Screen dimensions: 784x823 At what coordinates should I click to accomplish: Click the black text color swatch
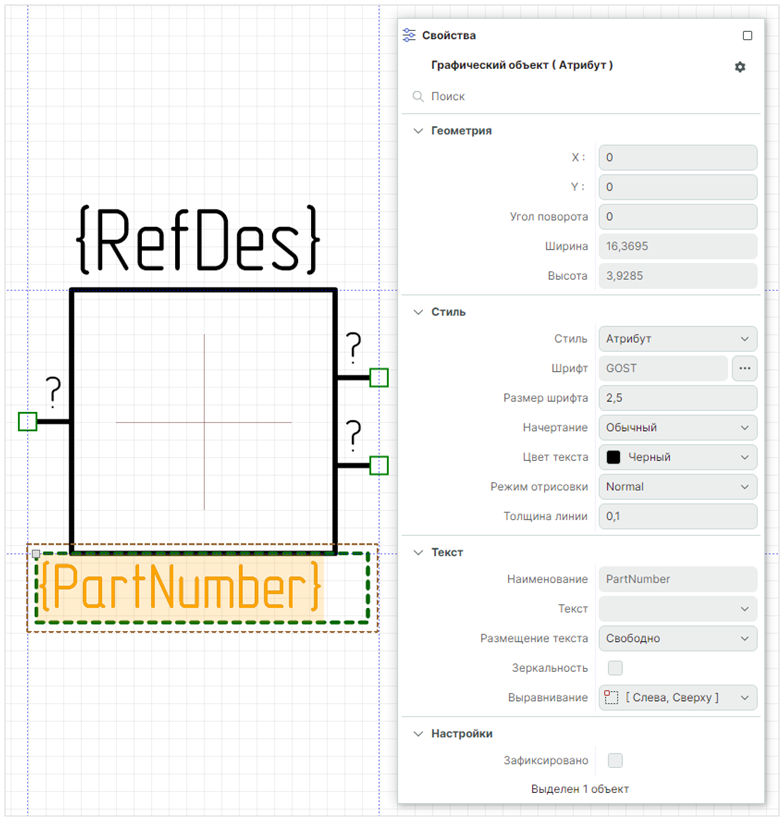pos(614,457)
